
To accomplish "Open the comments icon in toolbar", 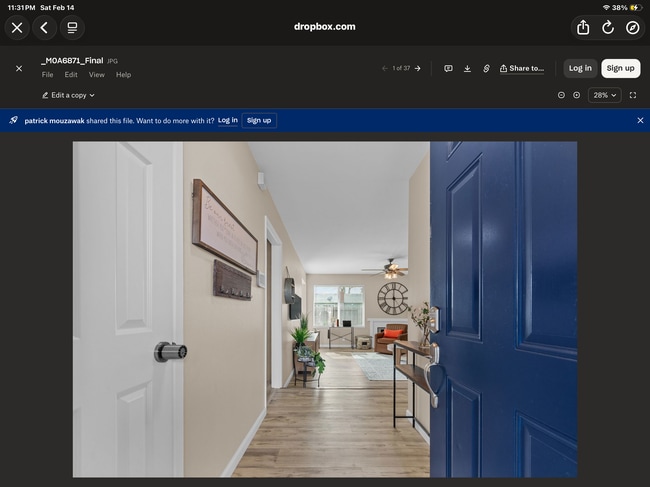I will point(448,68).
